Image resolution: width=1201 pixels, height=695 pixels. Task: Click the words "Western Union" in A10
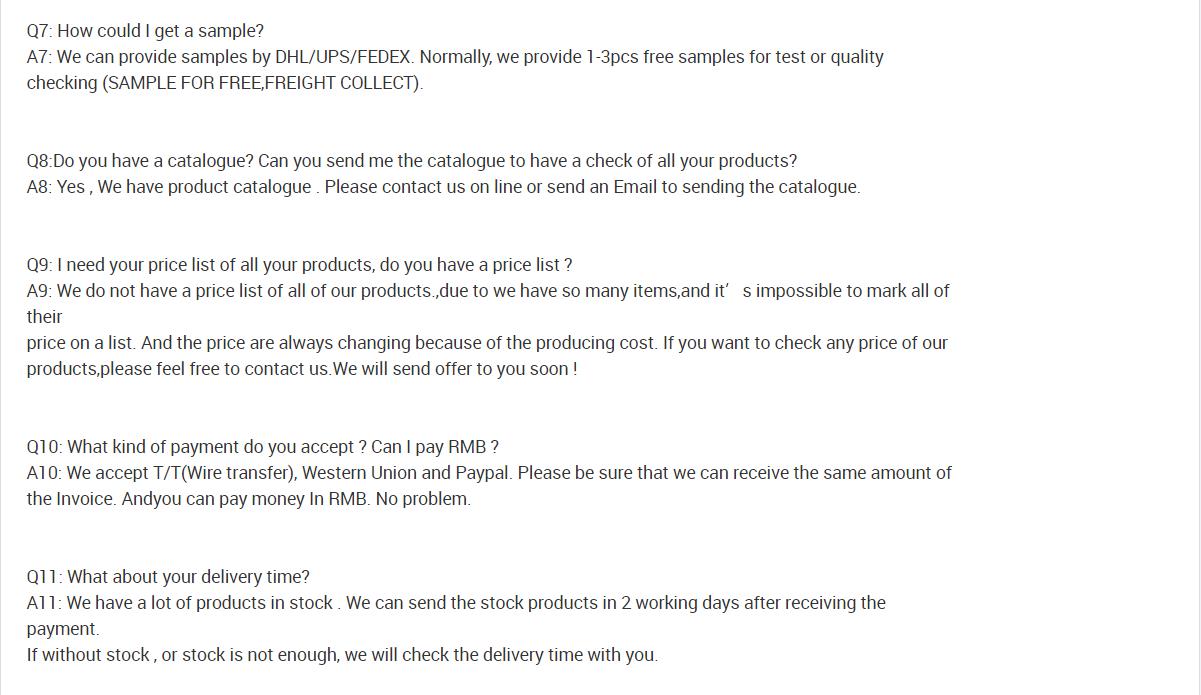click(x=359, y=473)
